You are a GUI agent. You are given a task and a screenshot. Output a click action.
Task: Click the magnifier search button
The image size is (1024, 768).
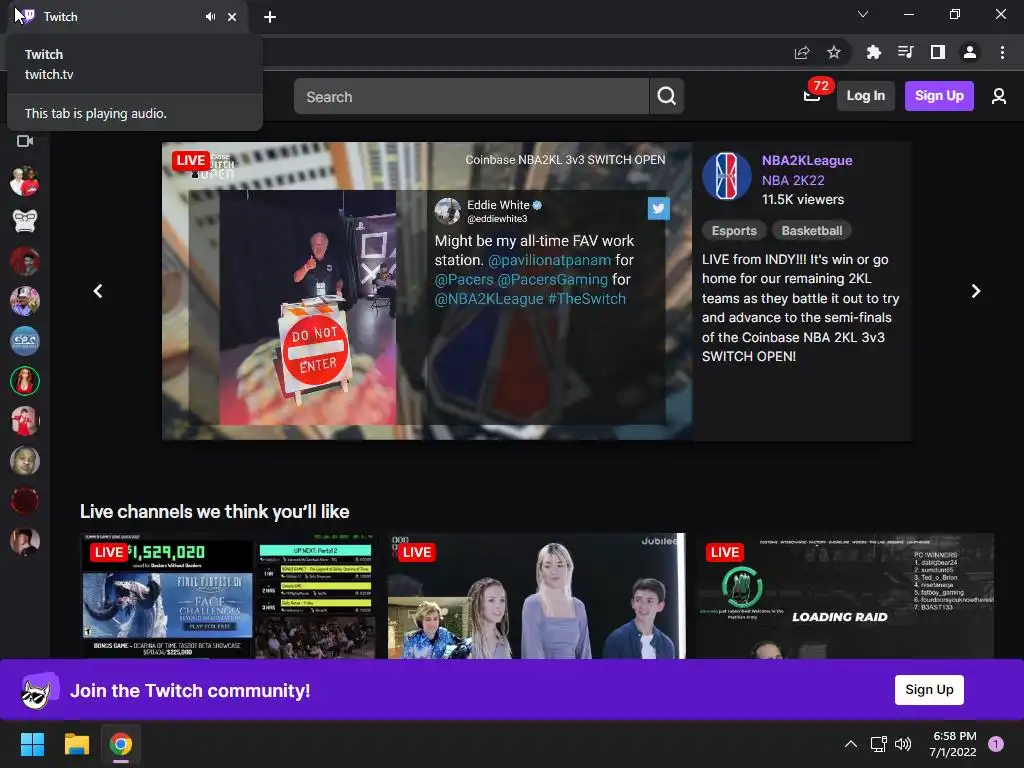[667, 97]
